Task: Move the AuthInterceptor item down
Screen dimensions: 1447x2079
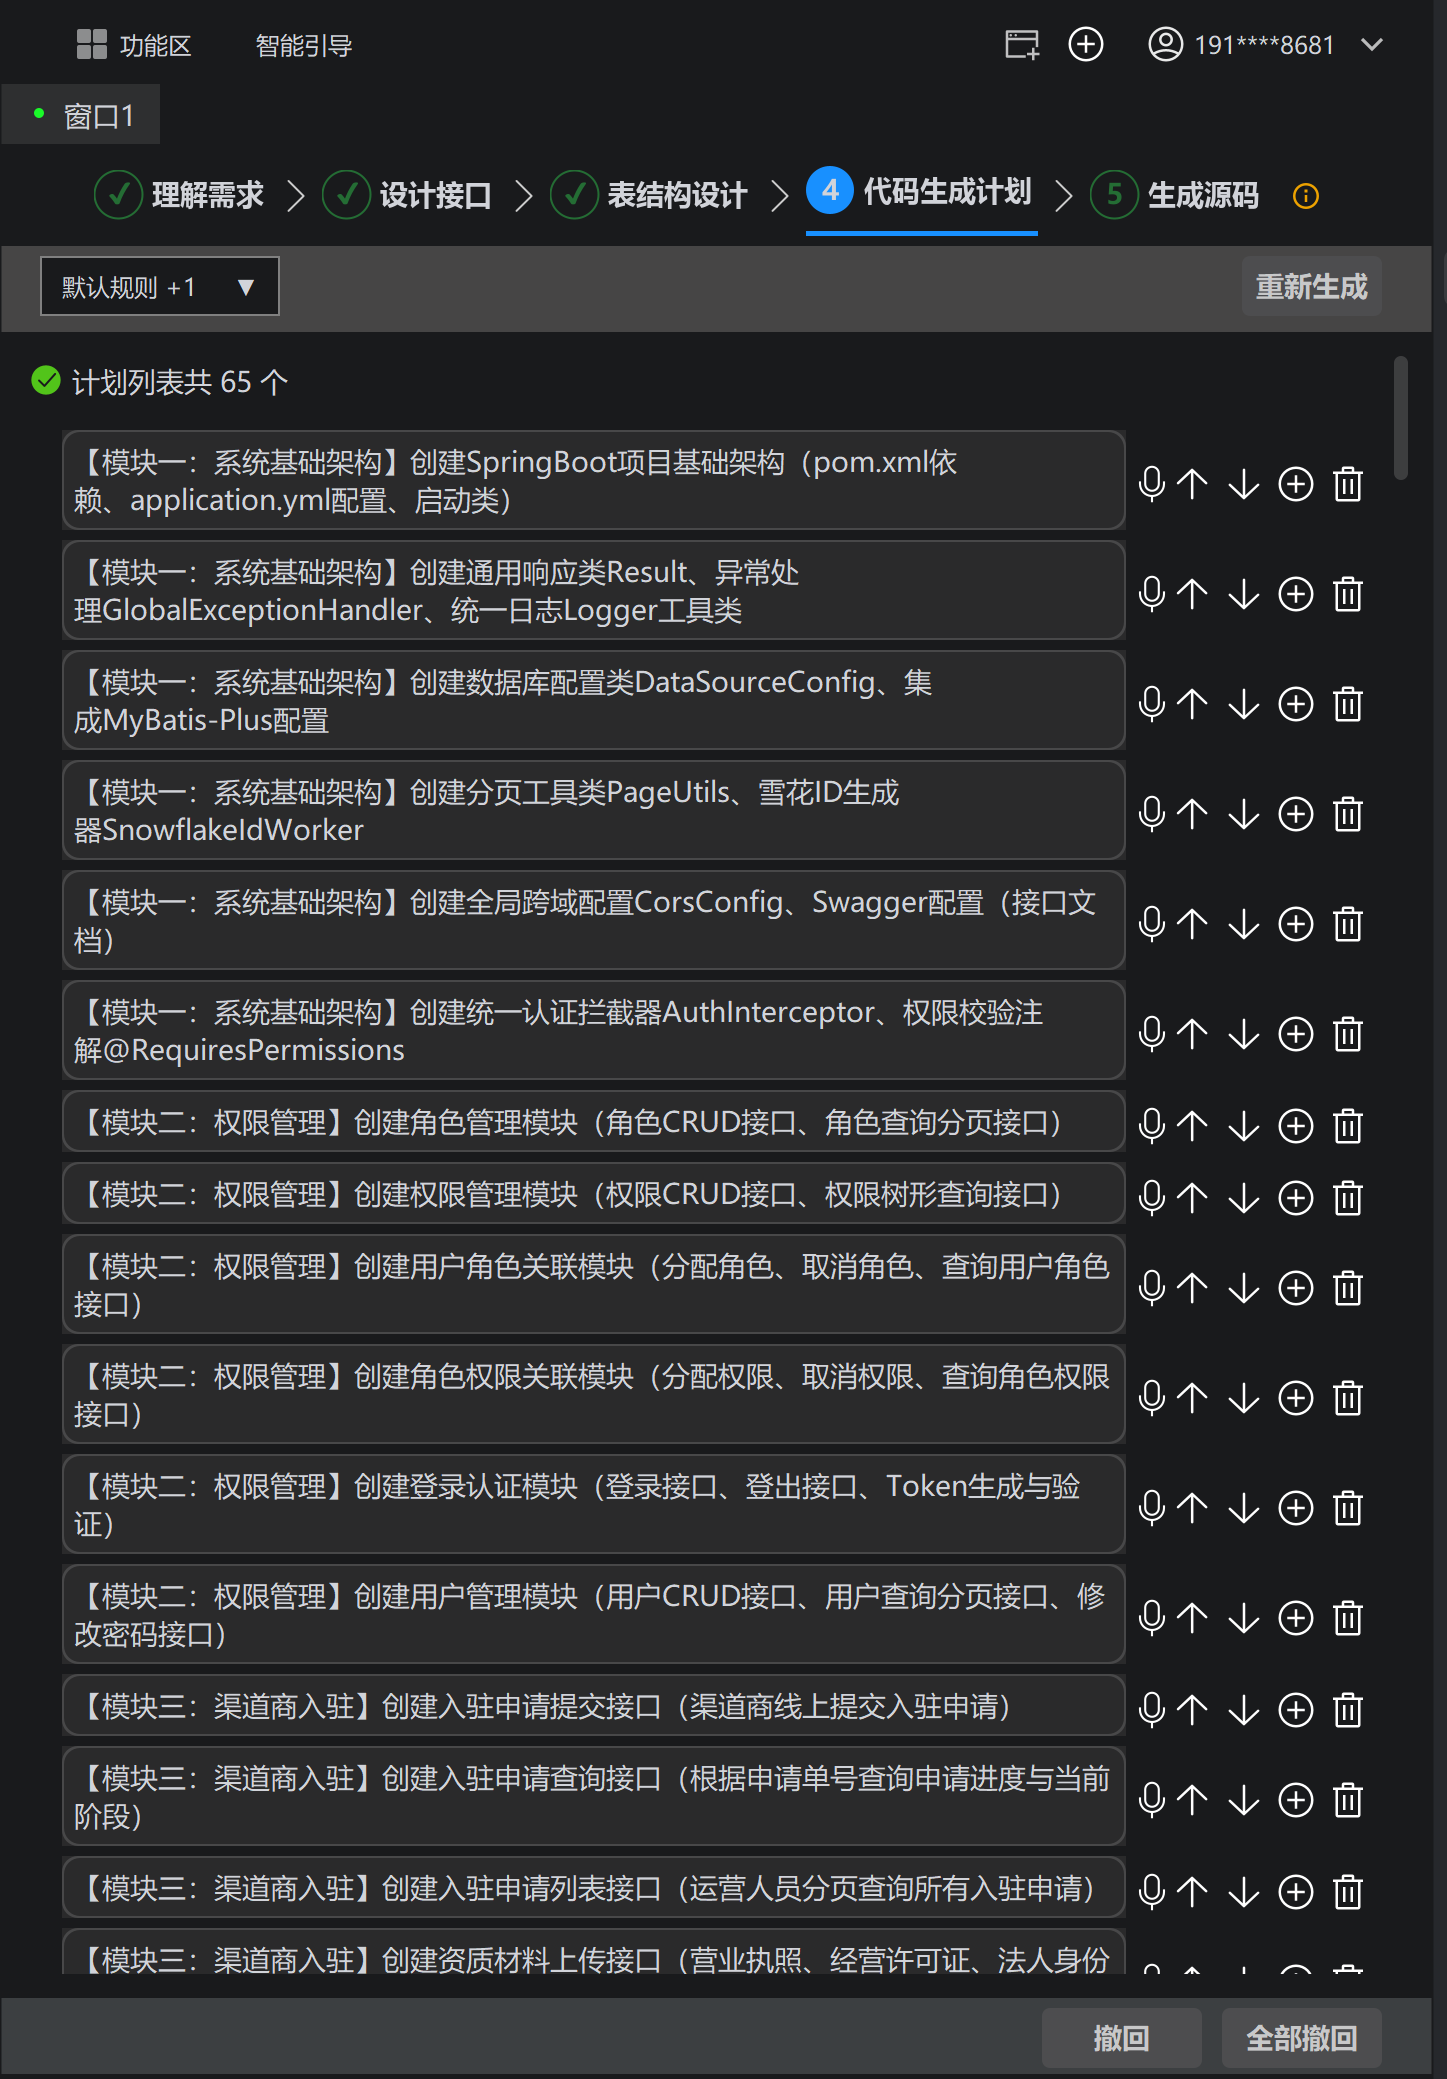Action: (x=1244, y=1034)
